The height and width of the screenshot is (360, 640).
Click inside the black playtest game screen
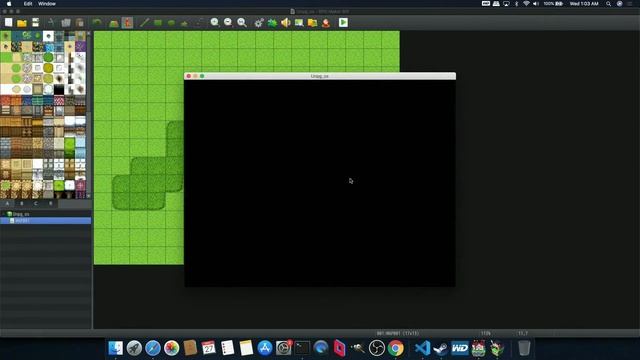click(x=320, y=183)
